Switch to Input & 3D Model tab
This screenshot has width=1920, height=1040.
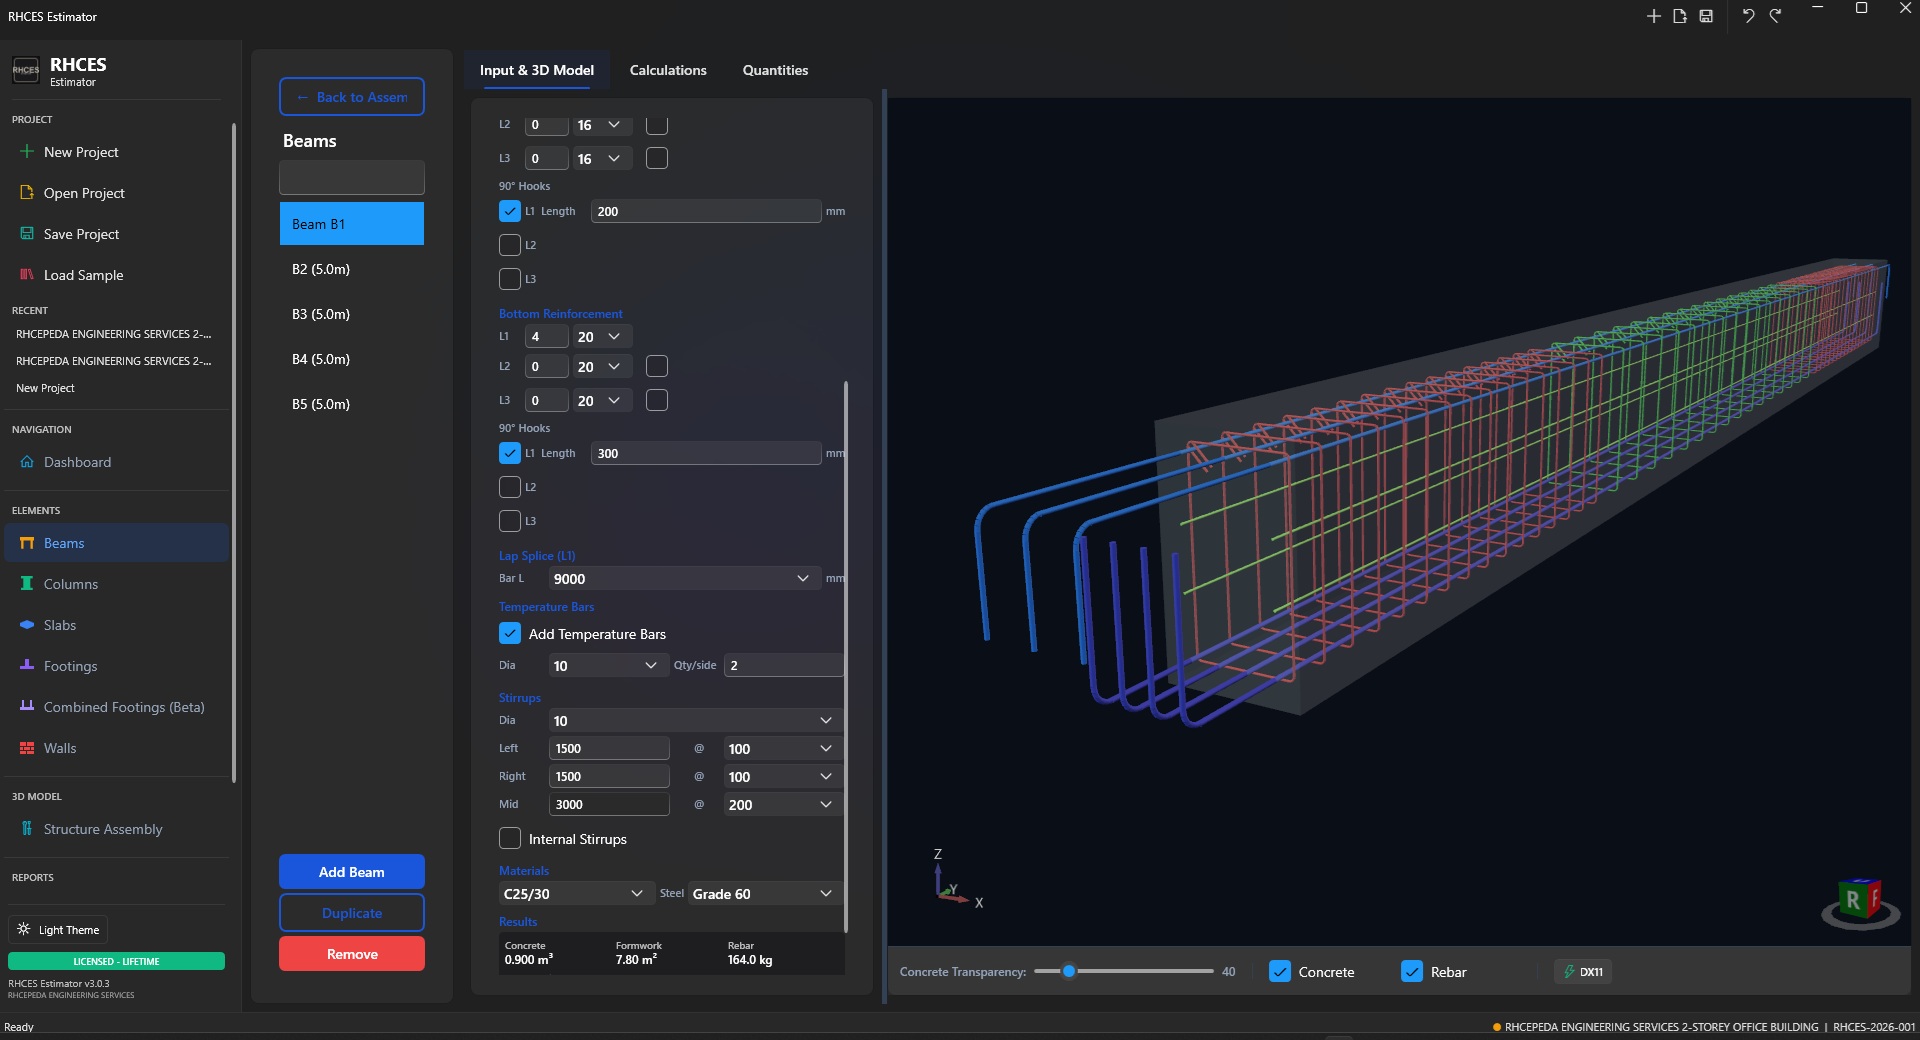click(x=537, y=70)
